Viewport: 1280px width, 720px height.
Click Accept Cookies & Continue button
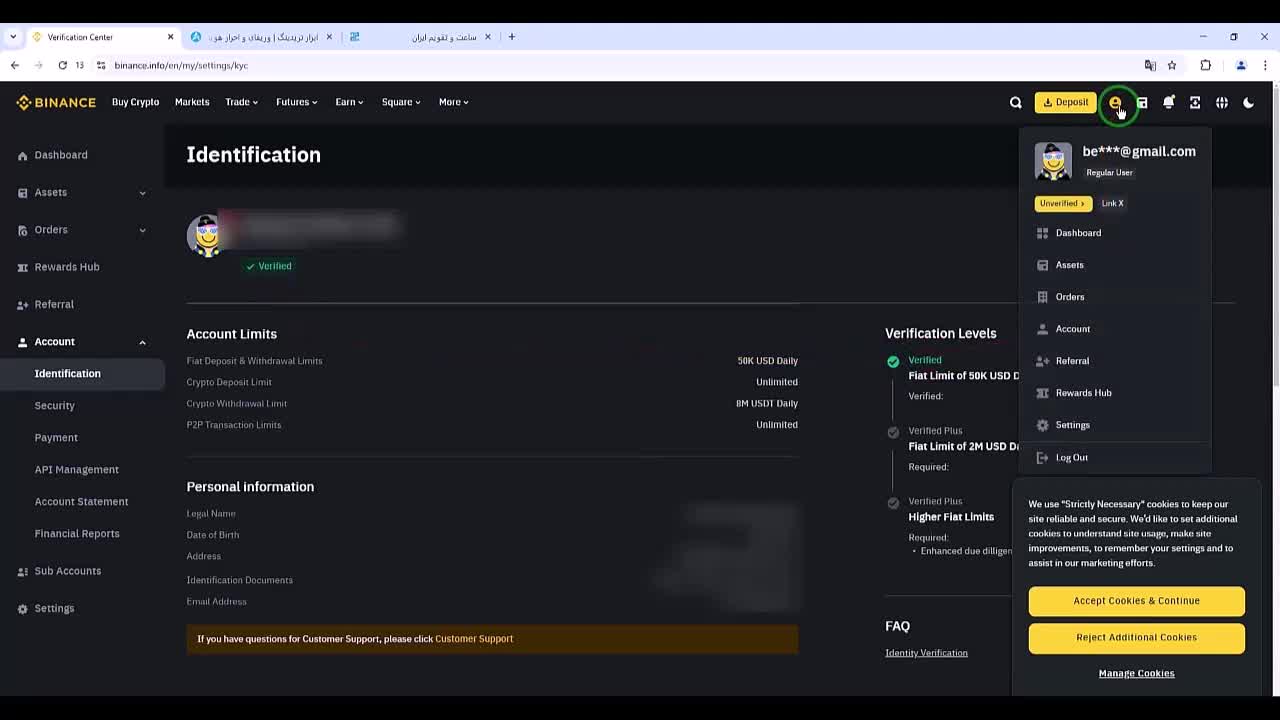(x=1136, y=601)
